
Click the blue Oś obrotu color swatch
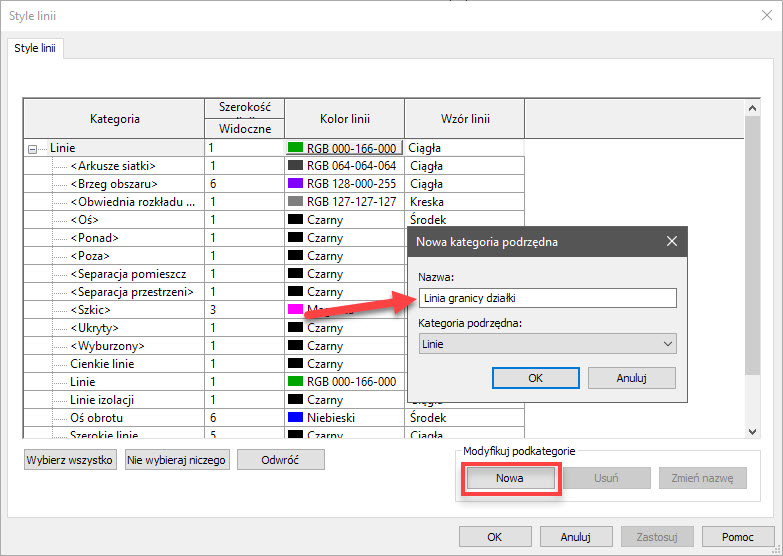coord(295,417)
